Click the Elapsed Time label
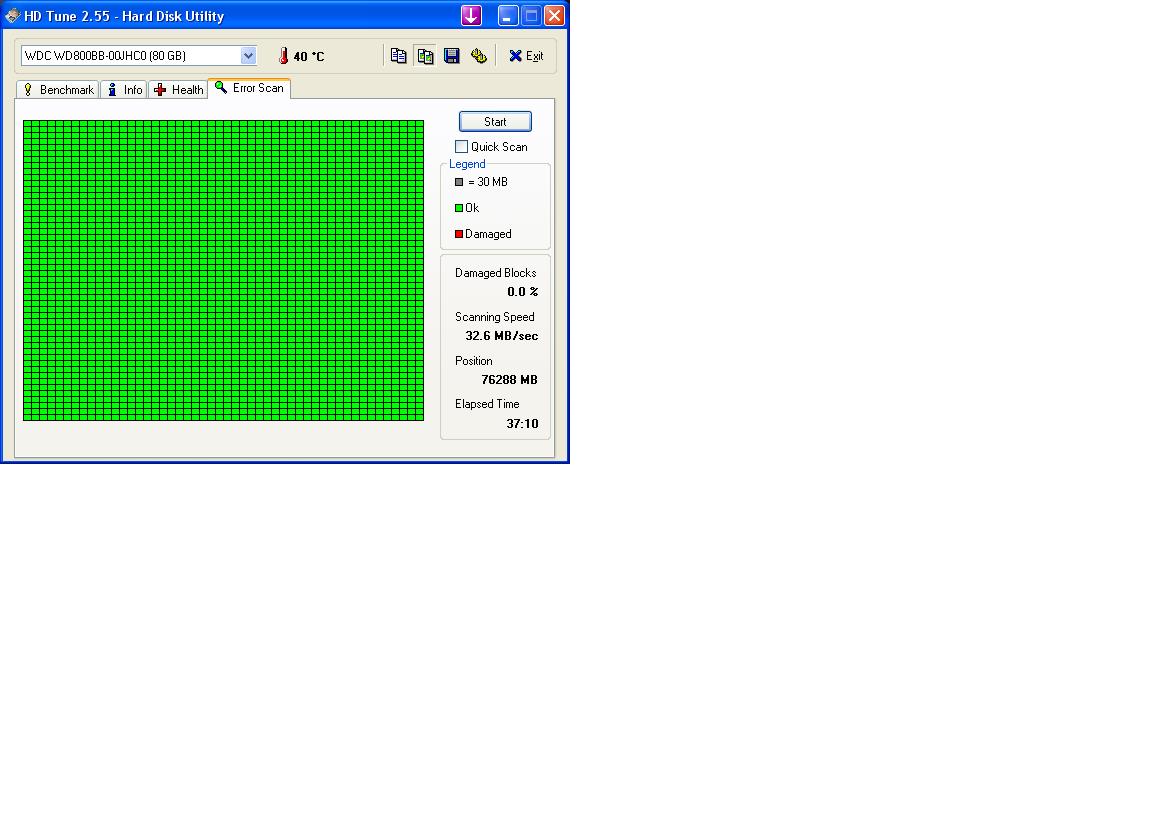 point(487,404)
